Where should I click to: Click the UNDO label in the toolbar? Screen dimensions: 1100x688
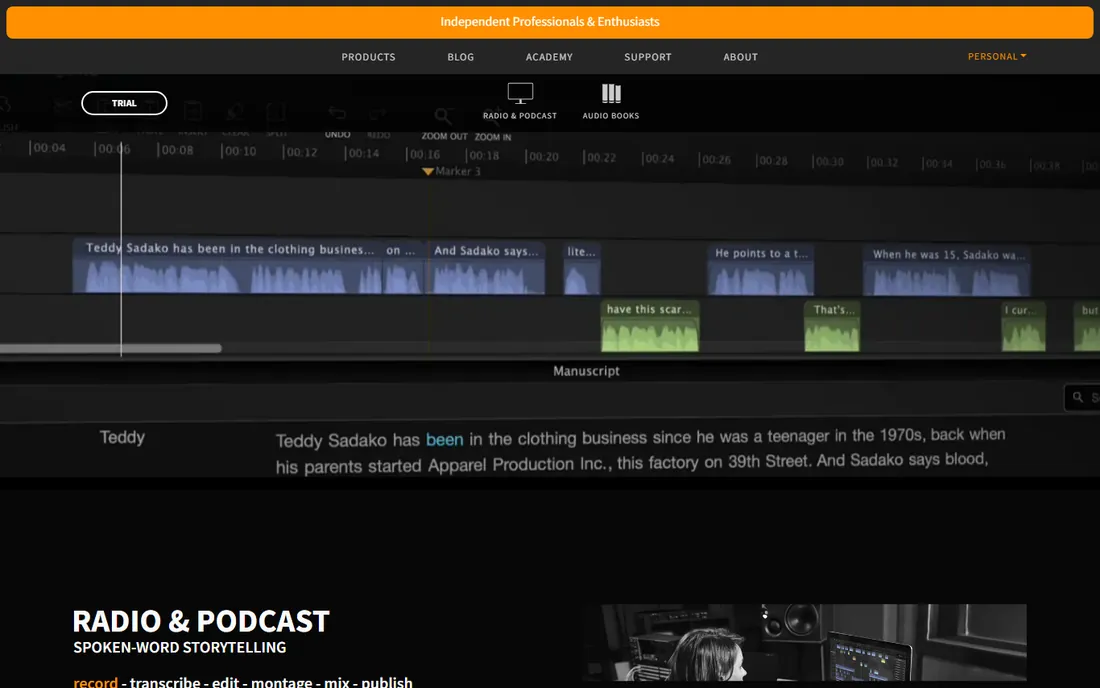337,134
